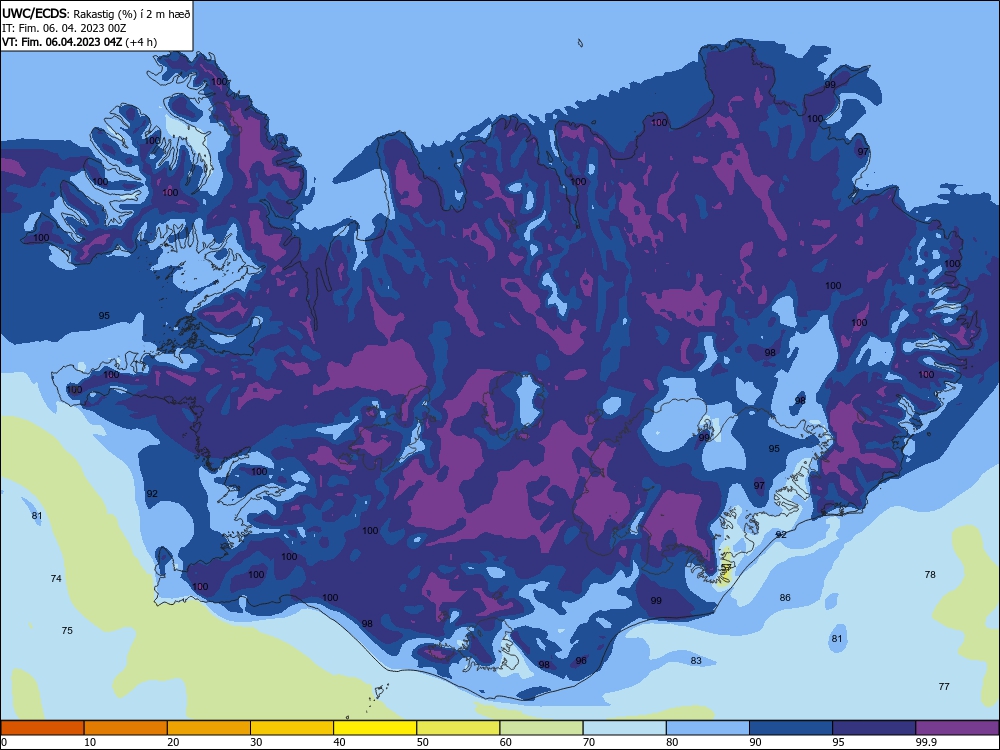Click the humidity value 86 on the map

point(785,598)
